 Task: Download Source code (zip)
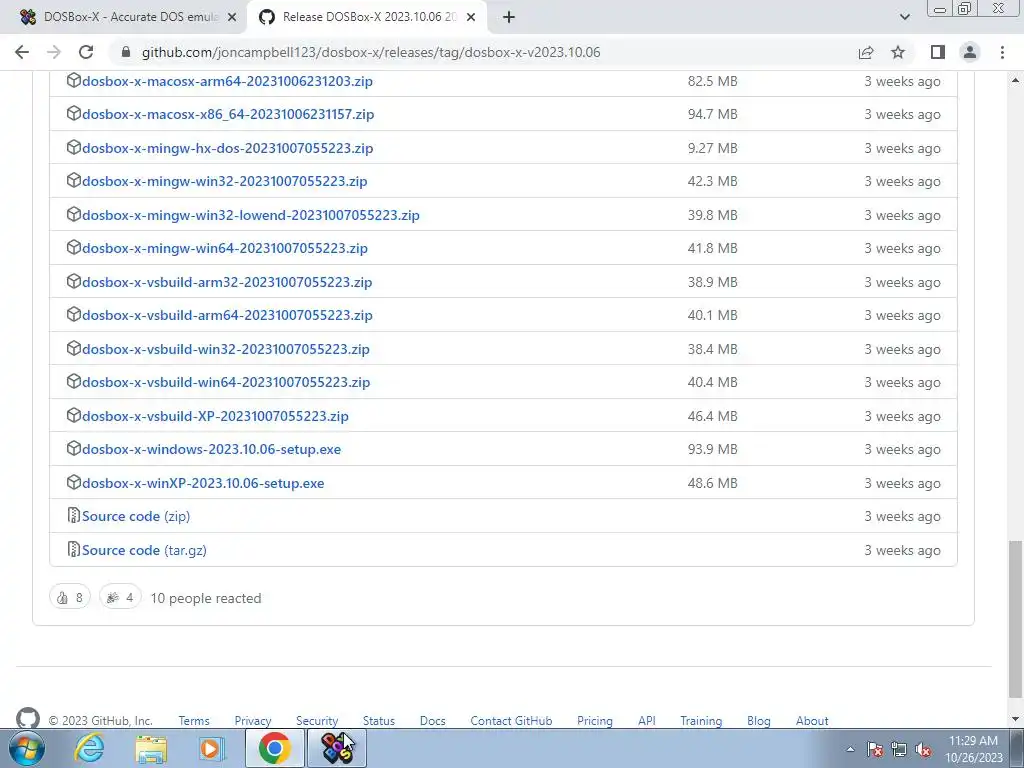pyautogui.click(x=136, y=516)
